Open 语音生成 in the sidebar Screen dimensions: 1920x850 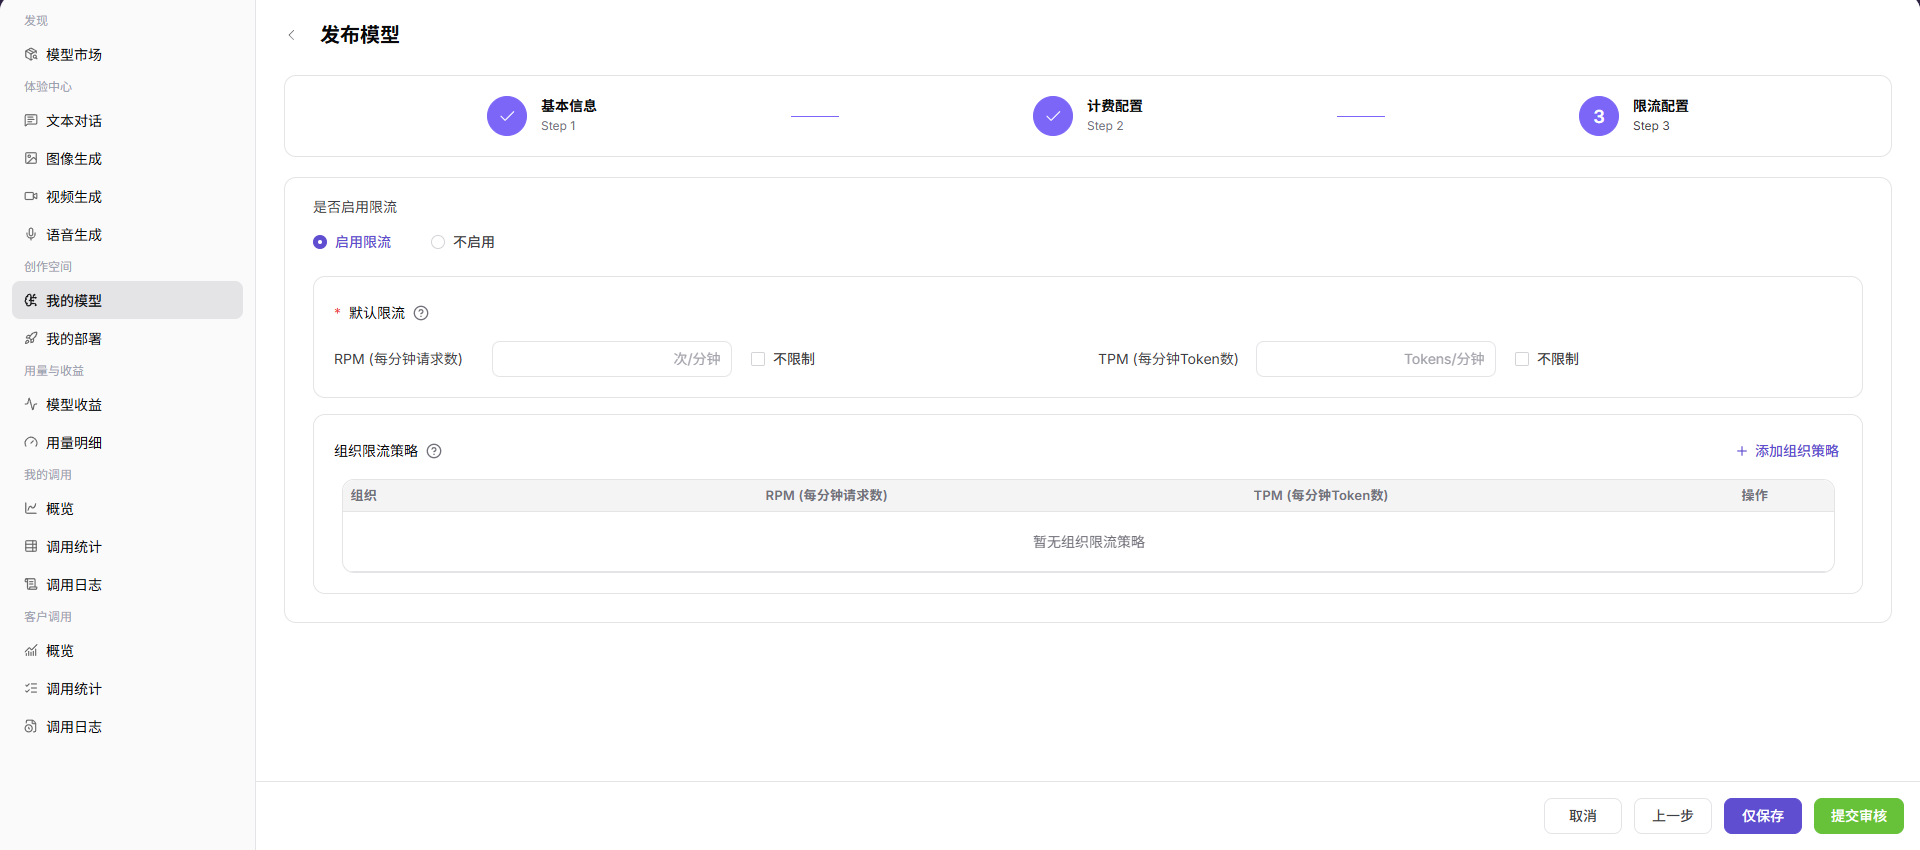[127, 234]
